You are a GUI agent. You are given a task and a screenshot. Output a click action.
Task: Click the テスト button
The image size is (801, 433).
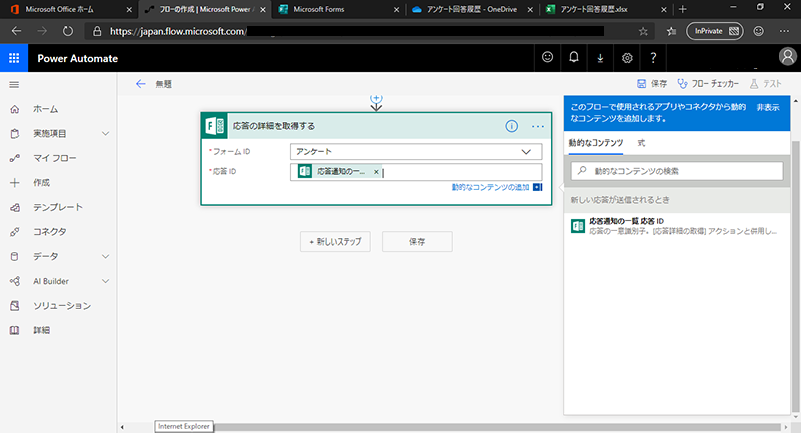(x=766, y=84)
